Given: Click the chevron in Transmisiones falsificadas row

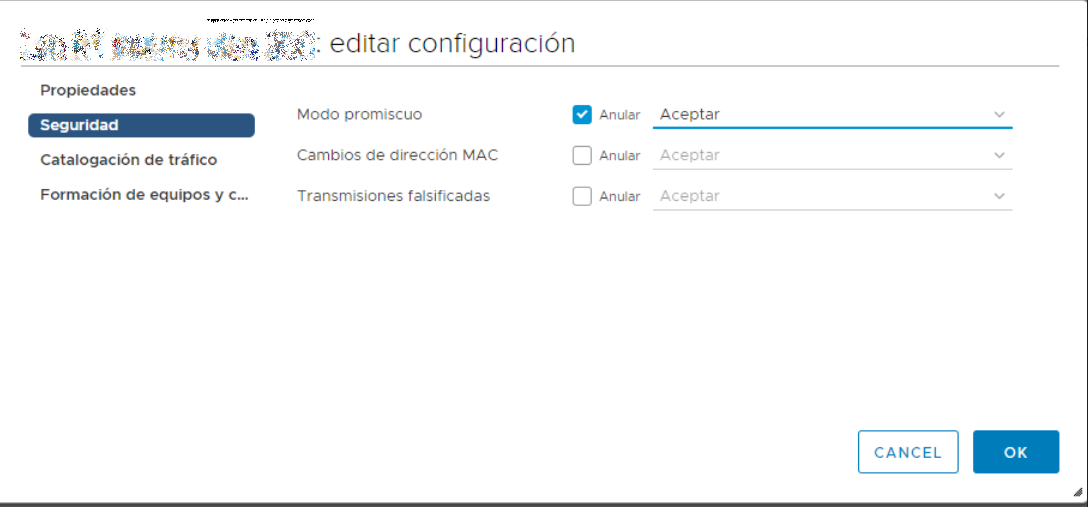Looking at the screenshot, I should (x=999, y=196).
